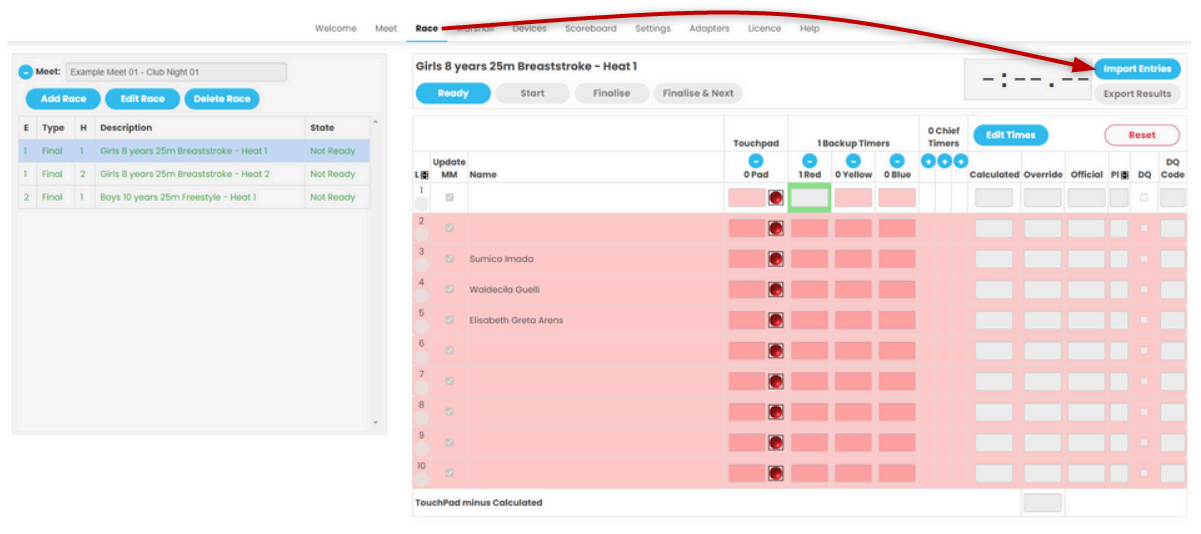Click the minus icon above 0 Blue
Screen dimensions: 1201x534
click(897, 161)
